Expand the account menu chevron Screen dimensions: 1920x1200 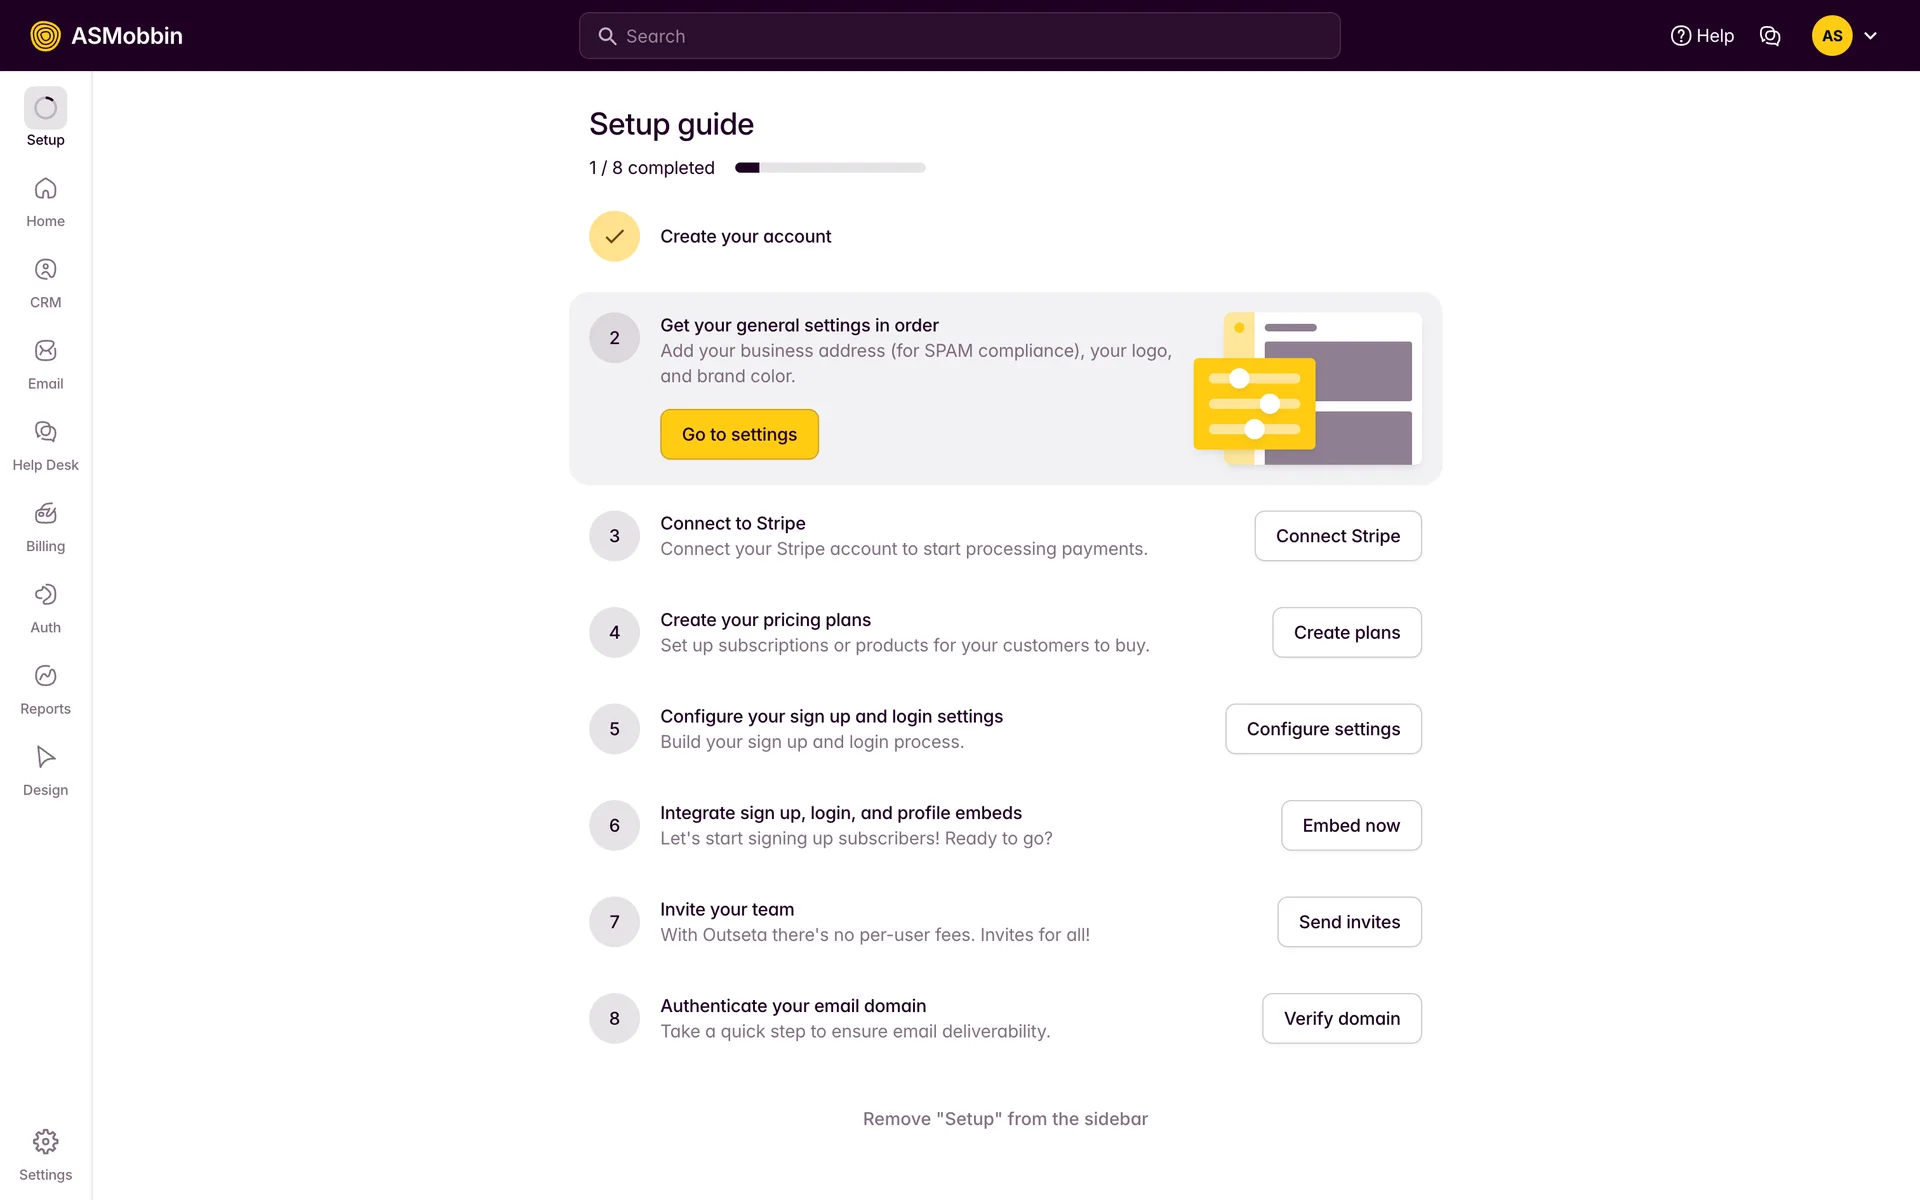coord(1871,36)
